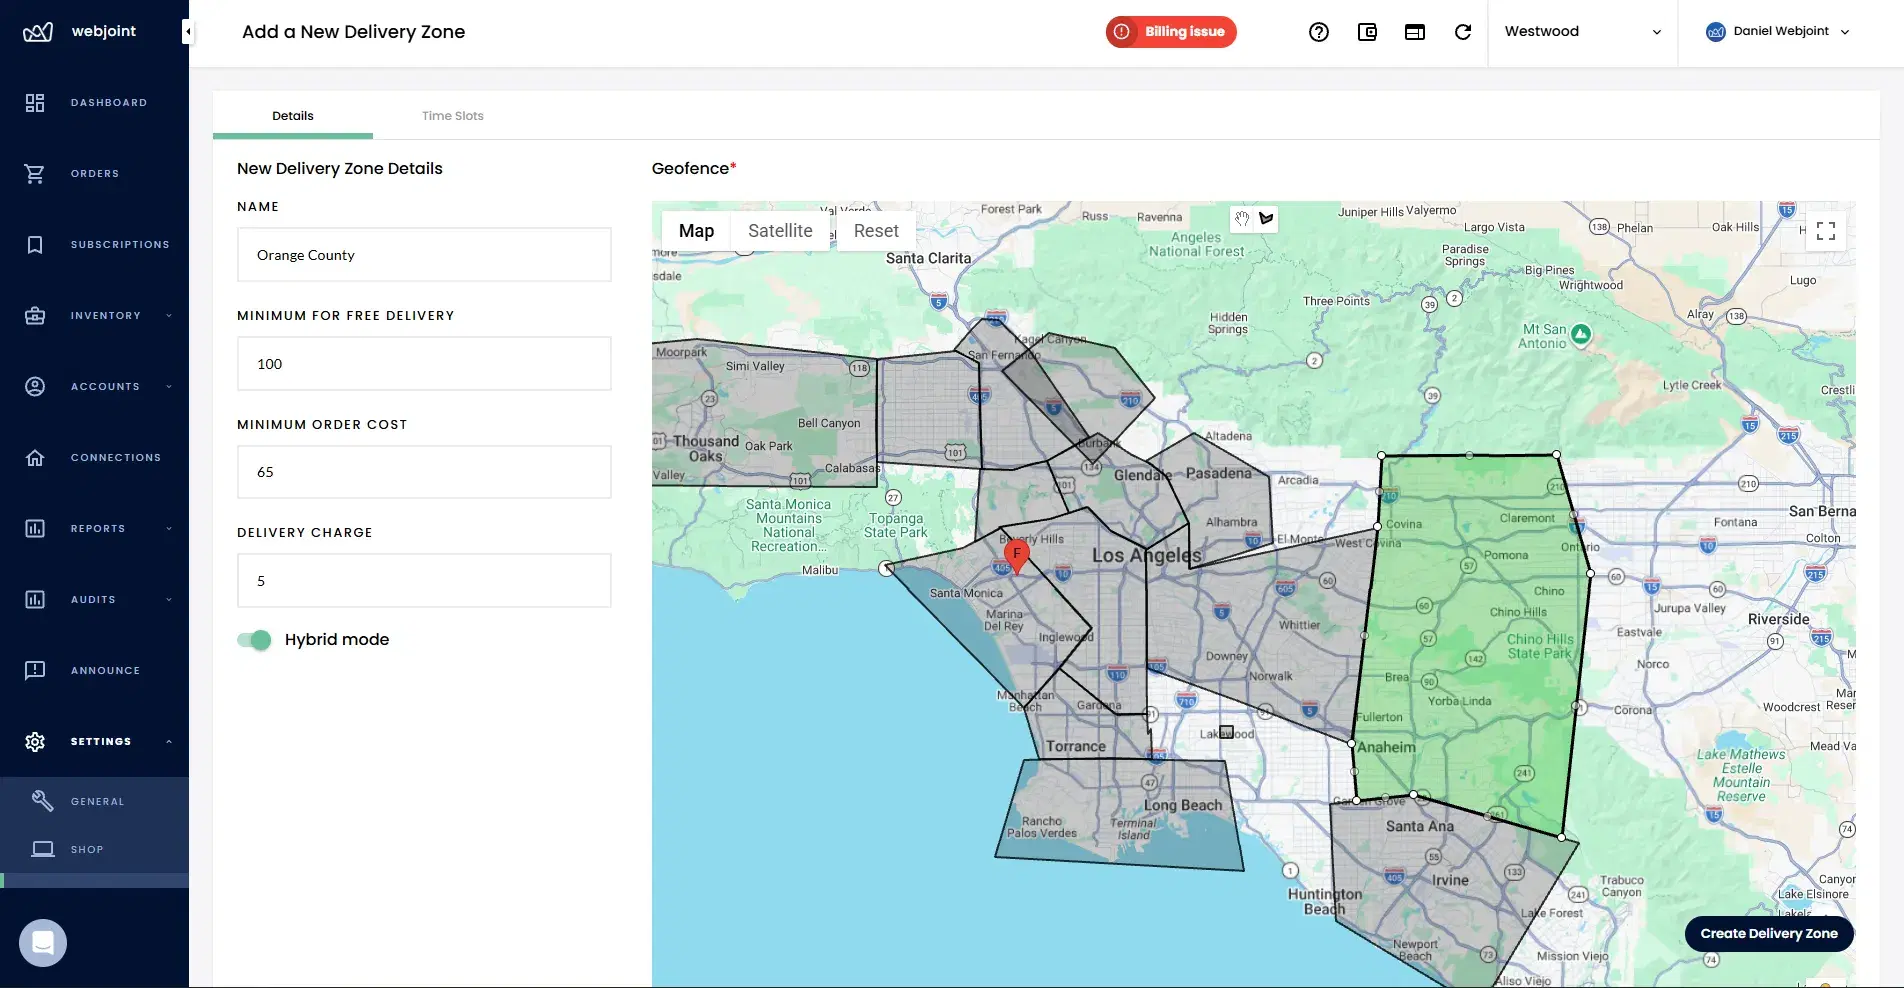Open the help icon in top toolbar
1904x988 pixels.
(1319, 31)
